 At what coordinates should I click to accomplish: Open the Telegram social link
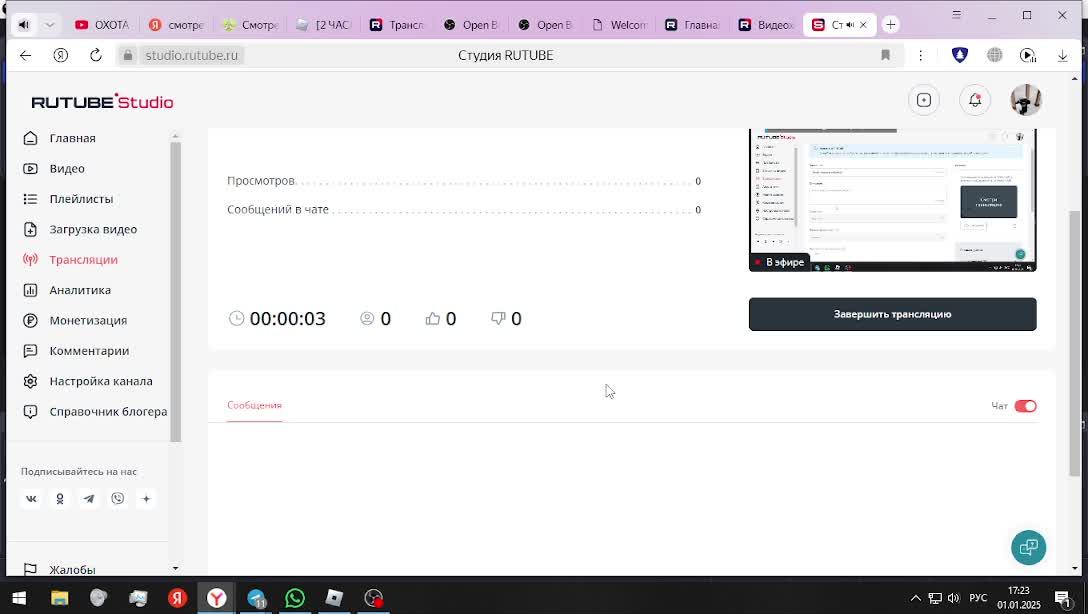tap(90, 499)
